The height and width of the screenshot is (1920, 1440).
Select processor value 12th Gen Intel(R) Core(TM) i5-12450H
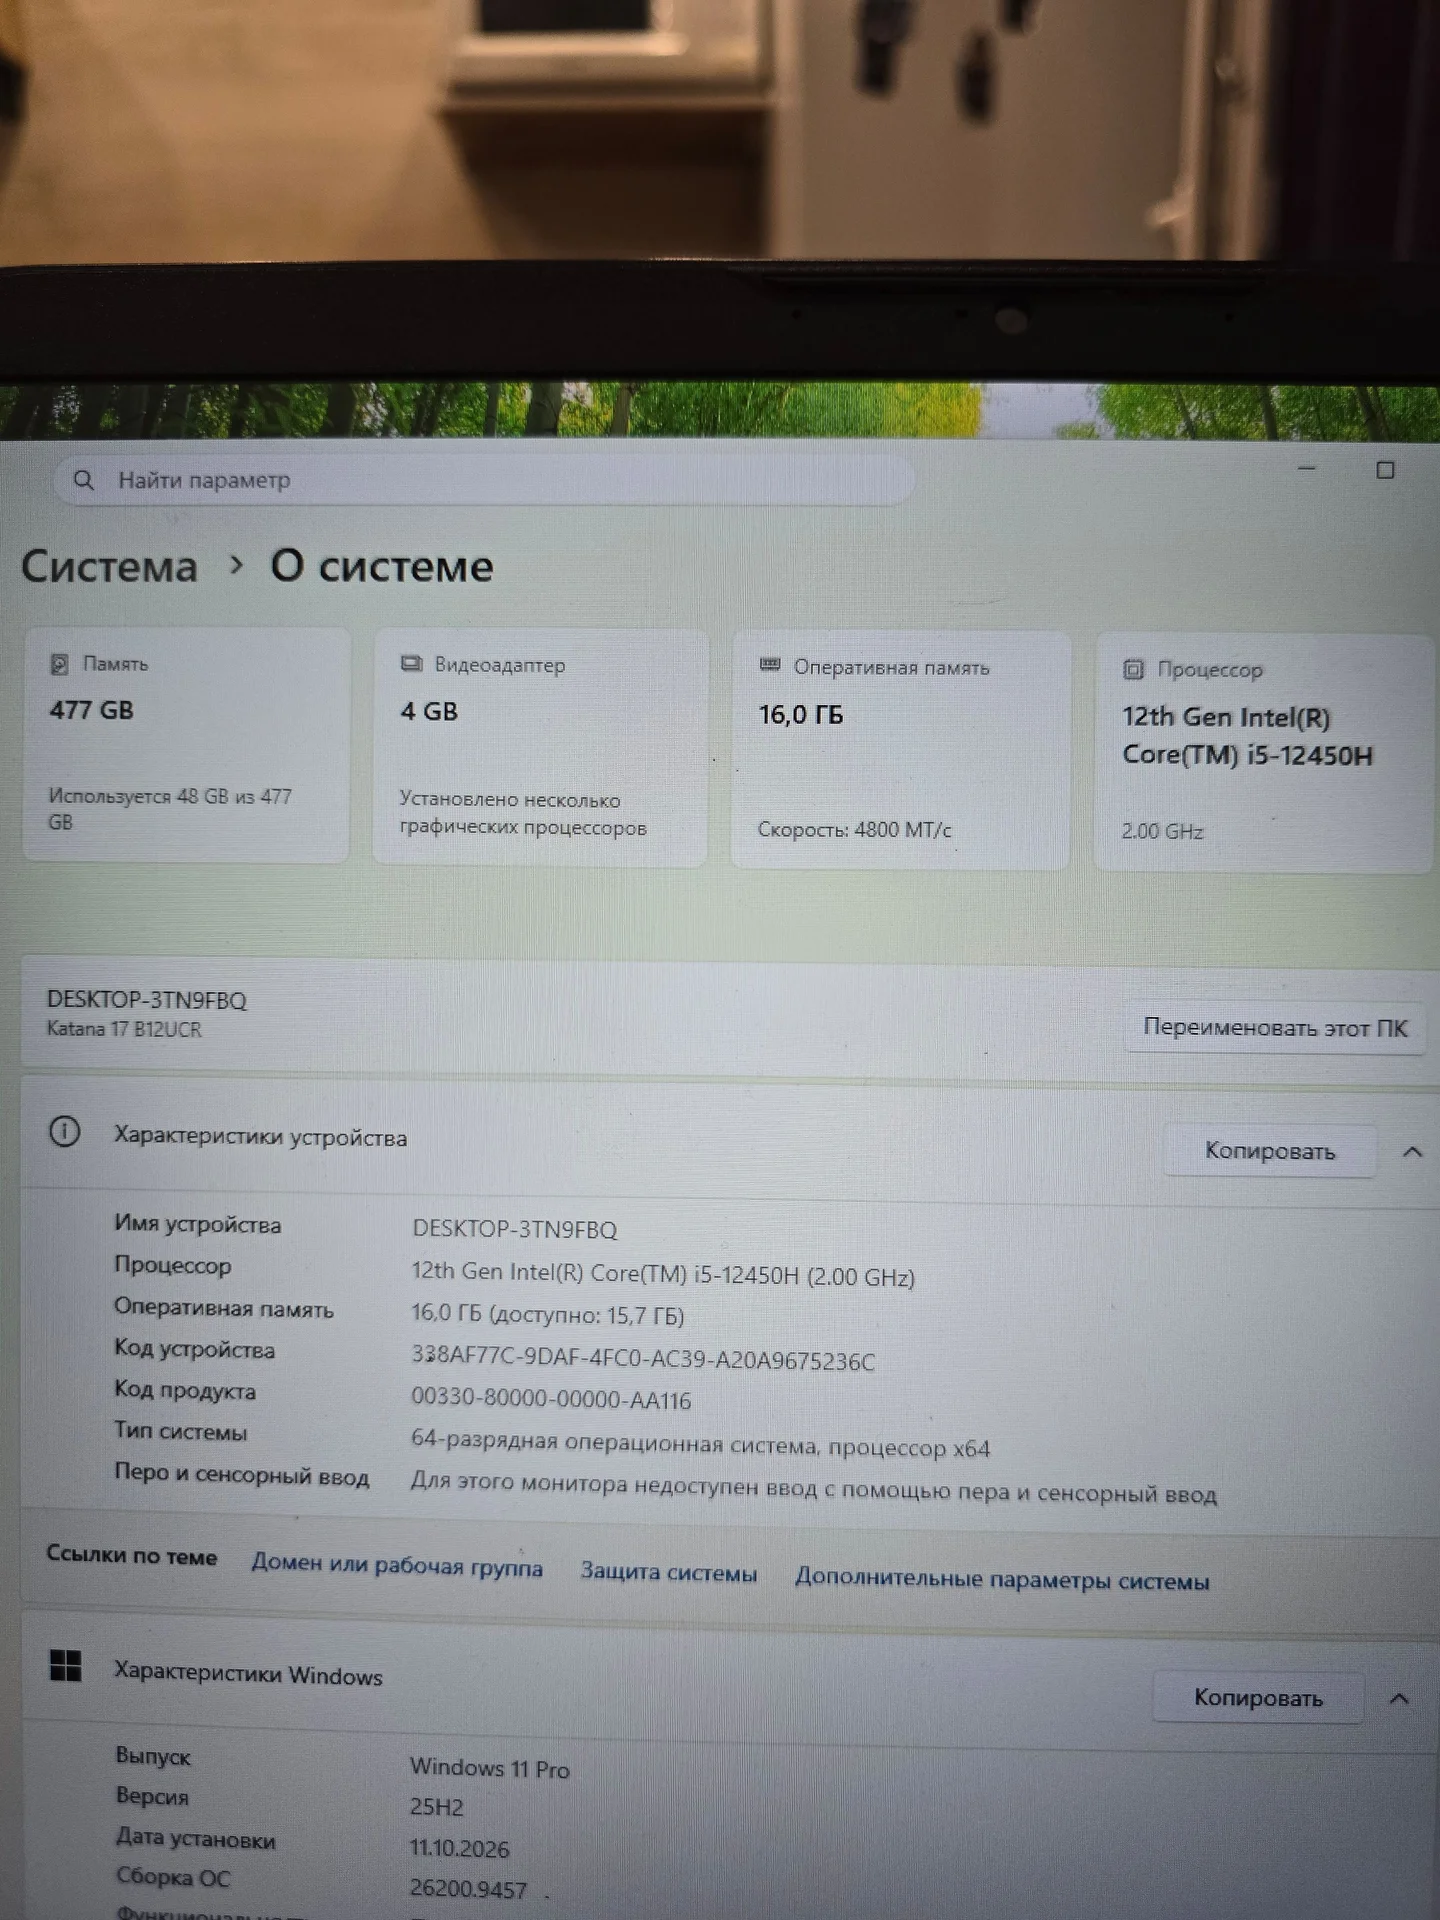[663, 1274]
